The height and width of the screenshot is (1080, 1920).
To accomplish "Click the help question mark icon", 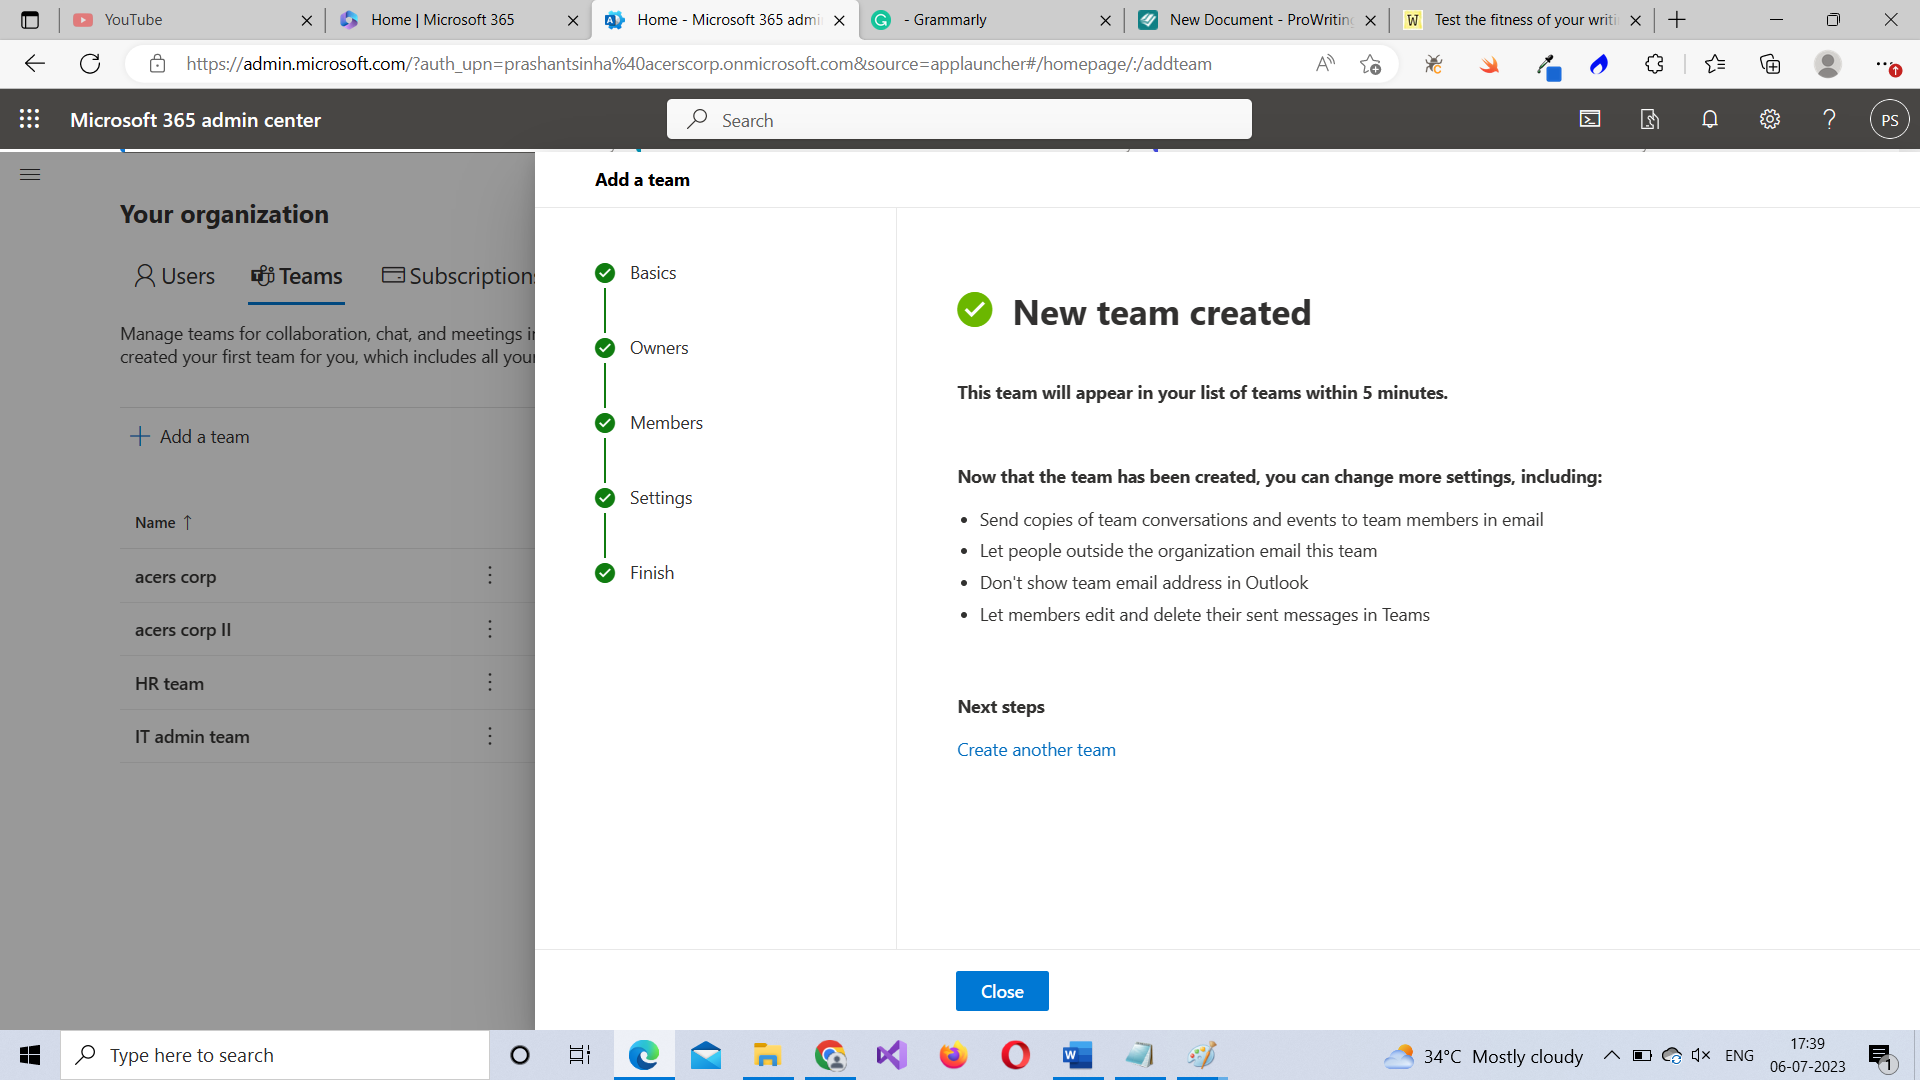I will pyautogui.click(x=1829, y=119).
